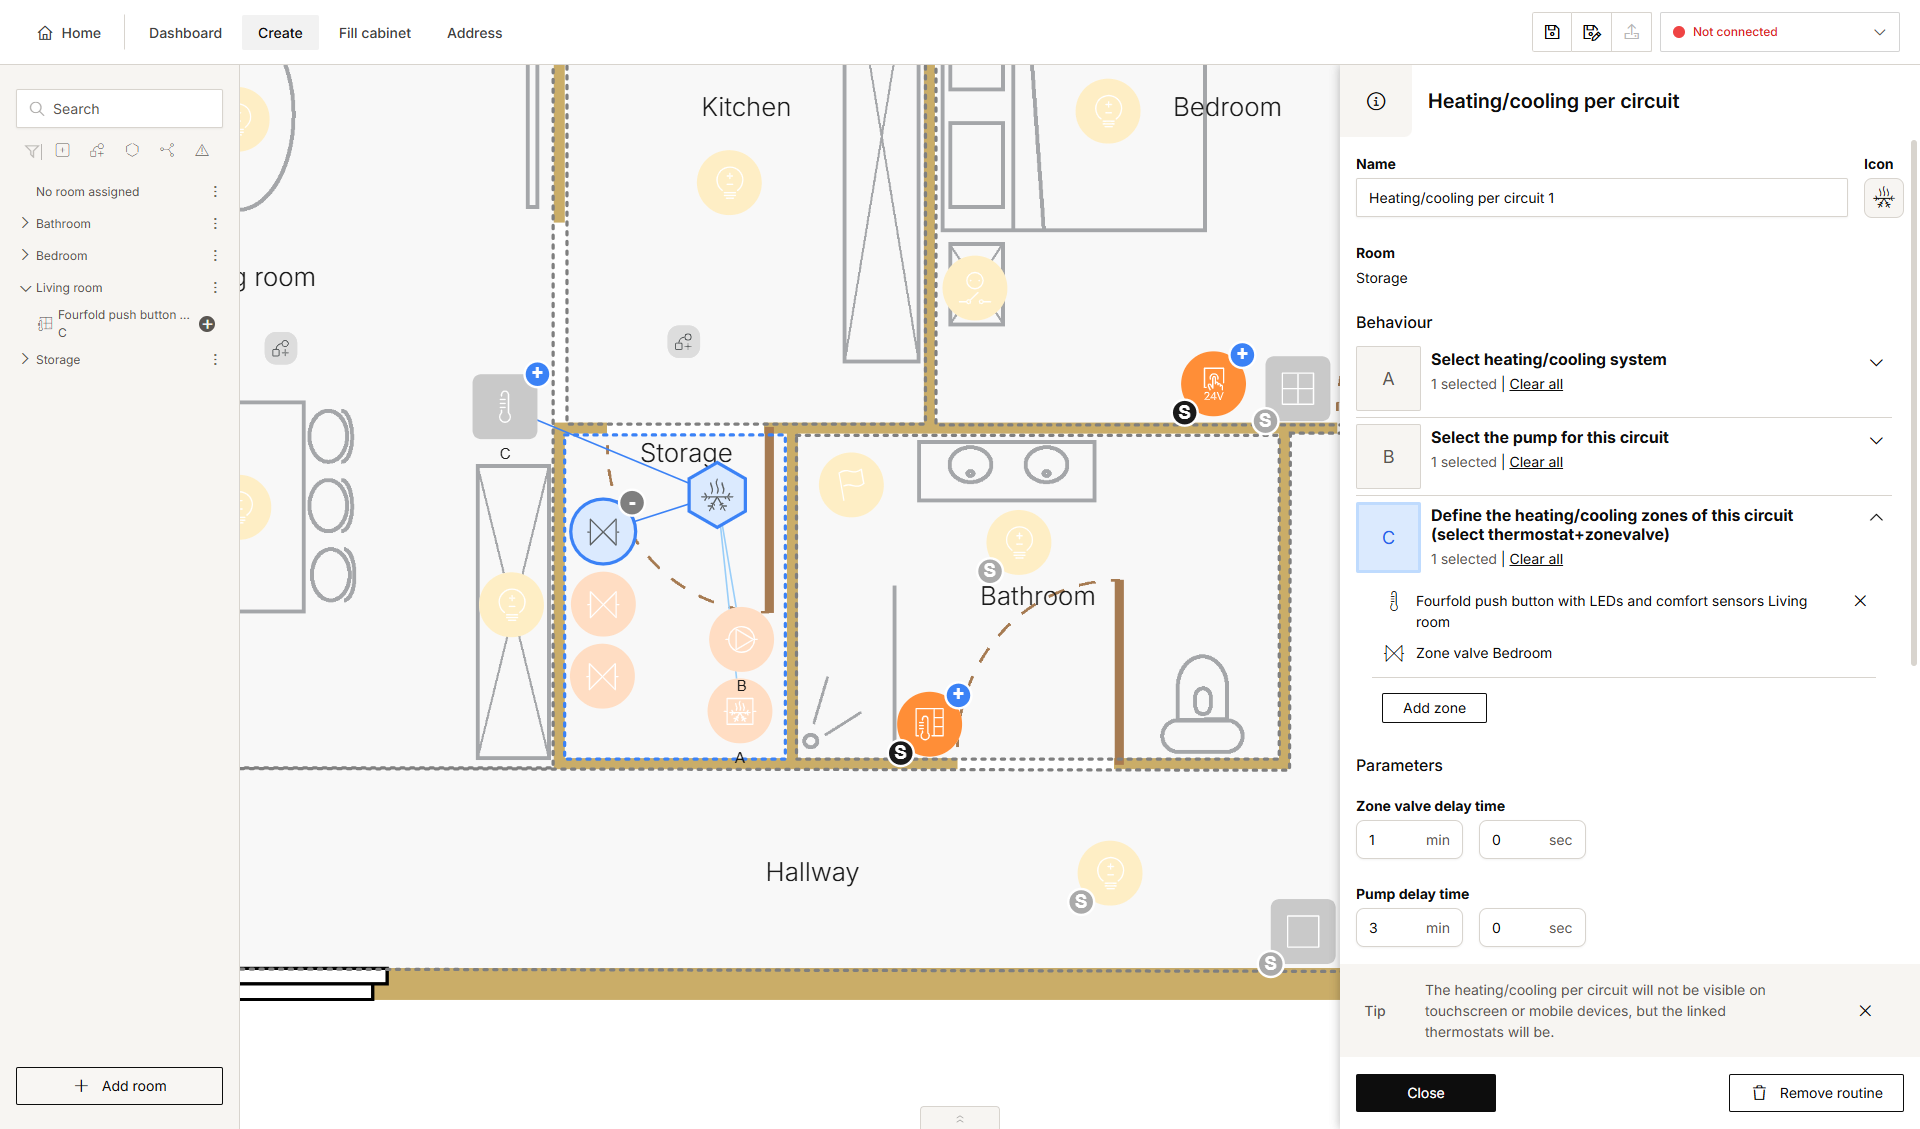Click the Add zone button
Viewport: 1920px width, 1129px height.
point(1434,708)
